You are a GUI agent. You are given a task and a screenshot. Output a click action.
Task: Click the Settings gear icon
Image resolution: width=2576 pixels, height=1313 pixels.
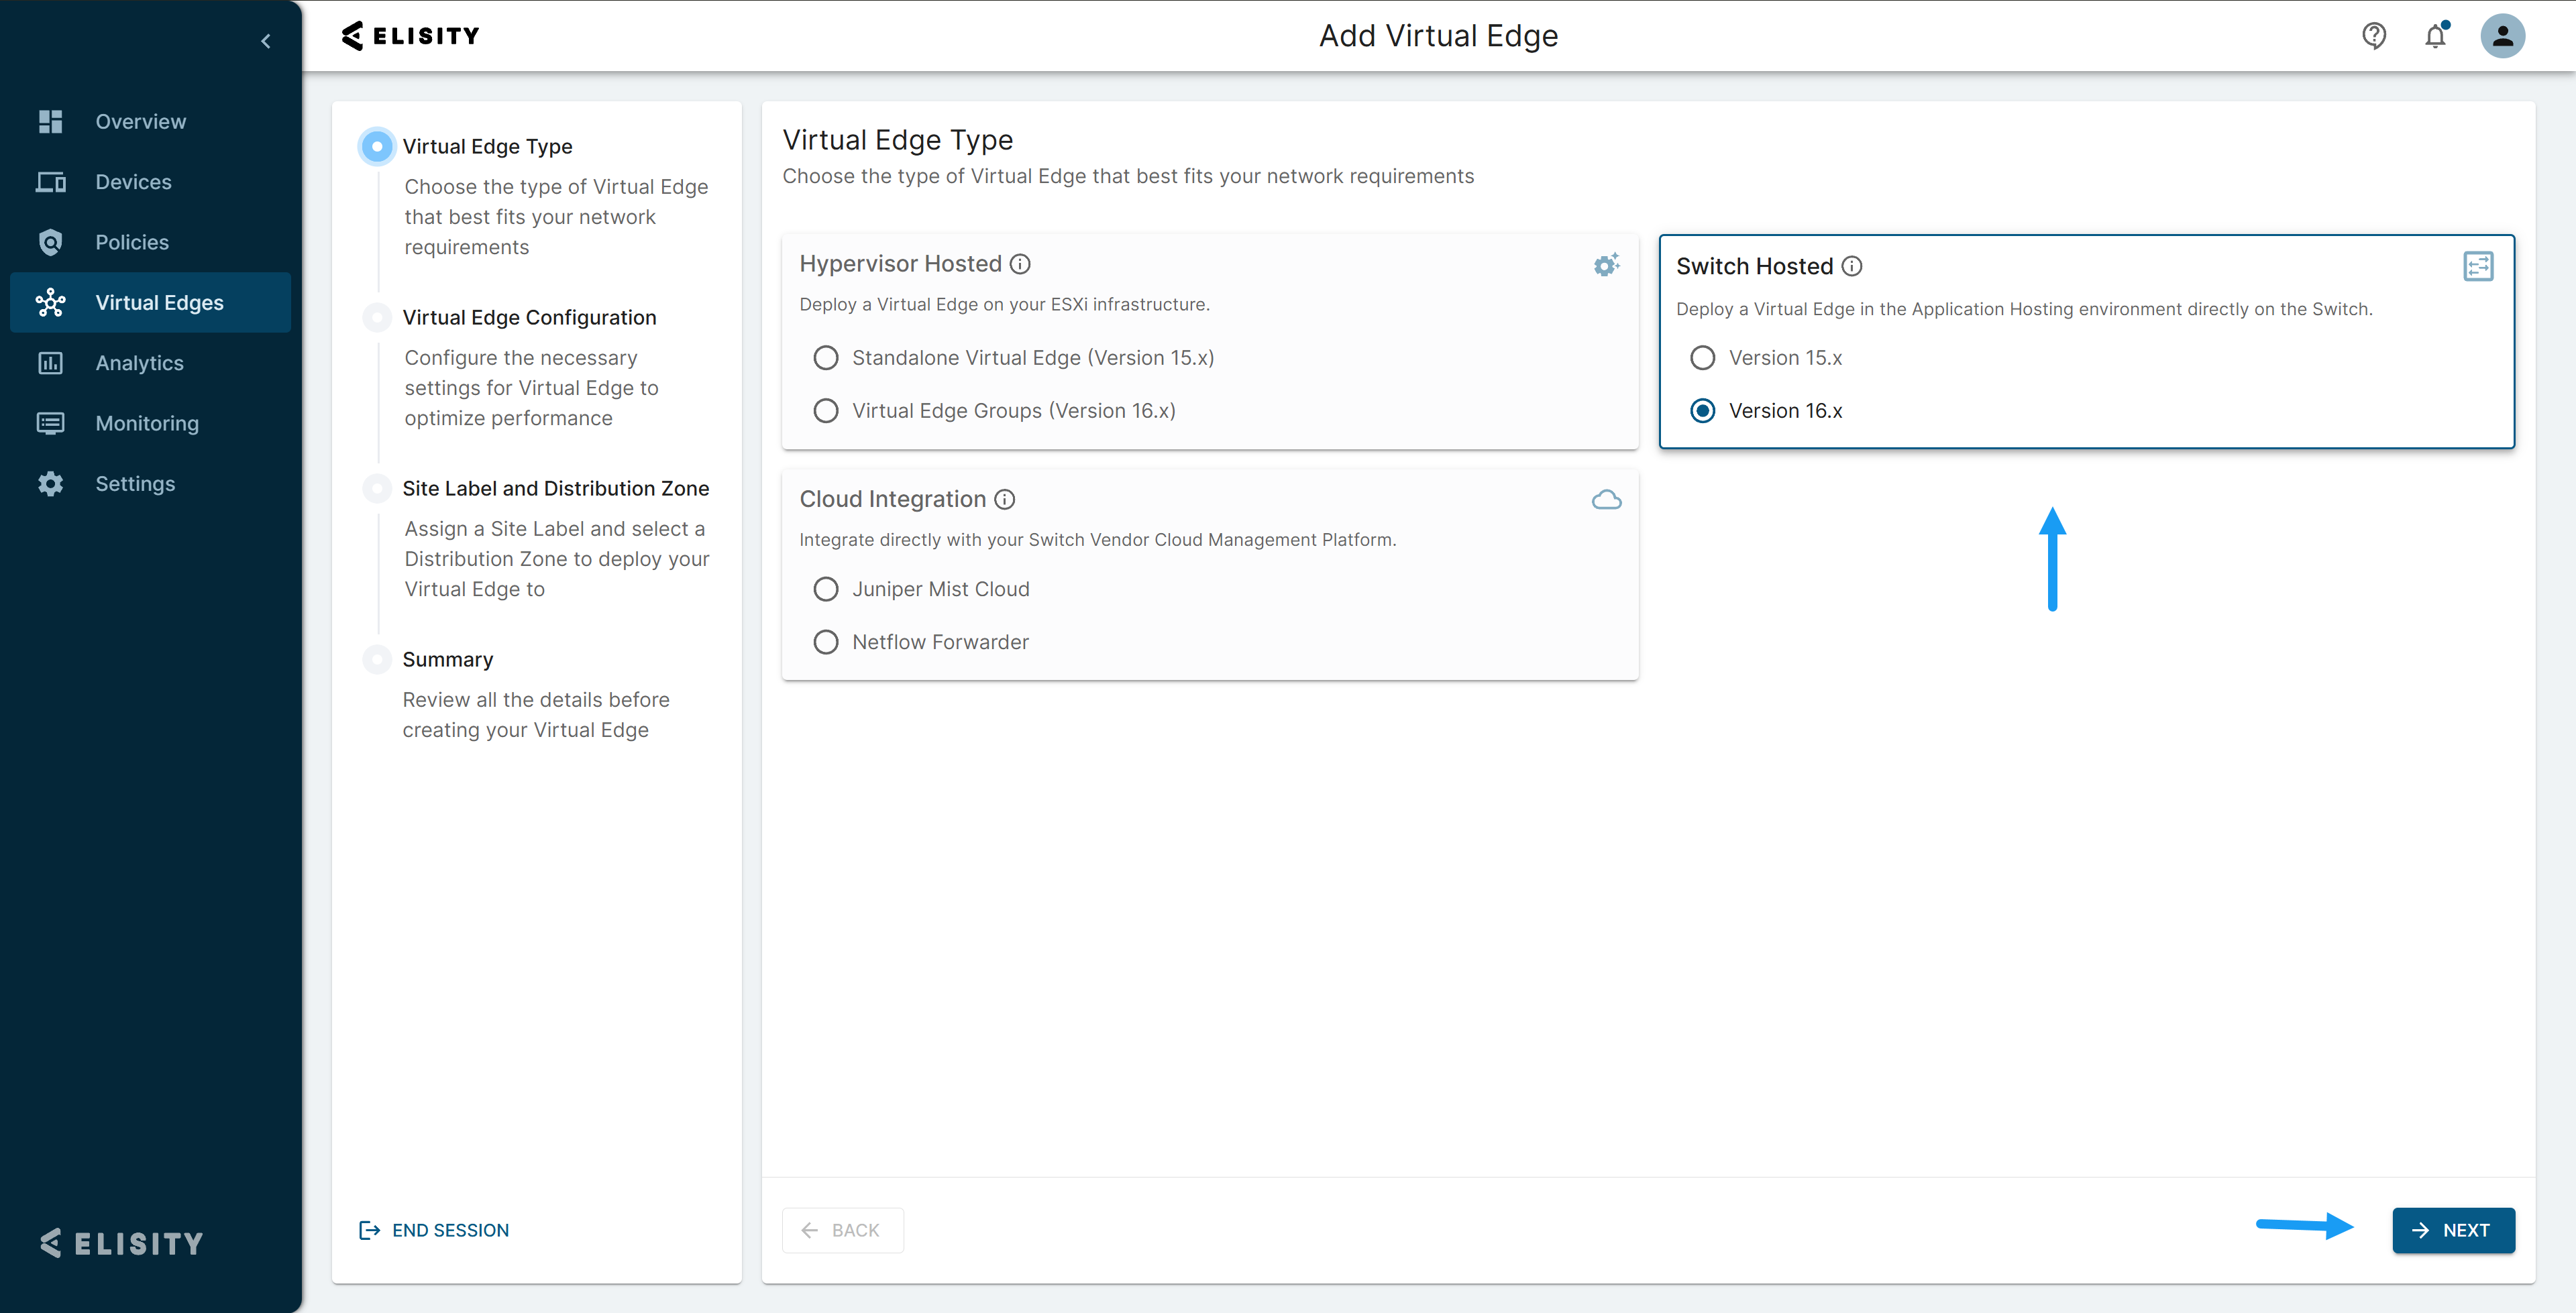pyautogui.click(x=51, y=484)
